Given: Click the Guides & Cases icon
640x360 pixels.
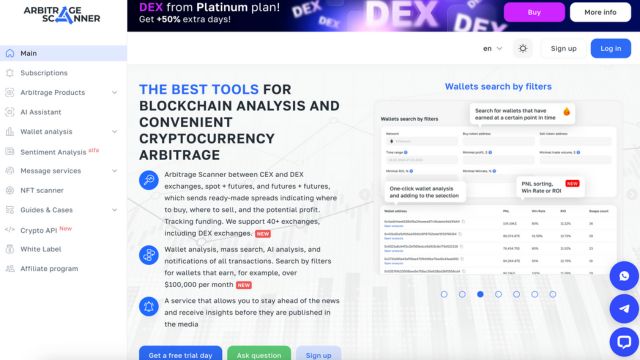Looking at the screenshot, I should (10, 210).
